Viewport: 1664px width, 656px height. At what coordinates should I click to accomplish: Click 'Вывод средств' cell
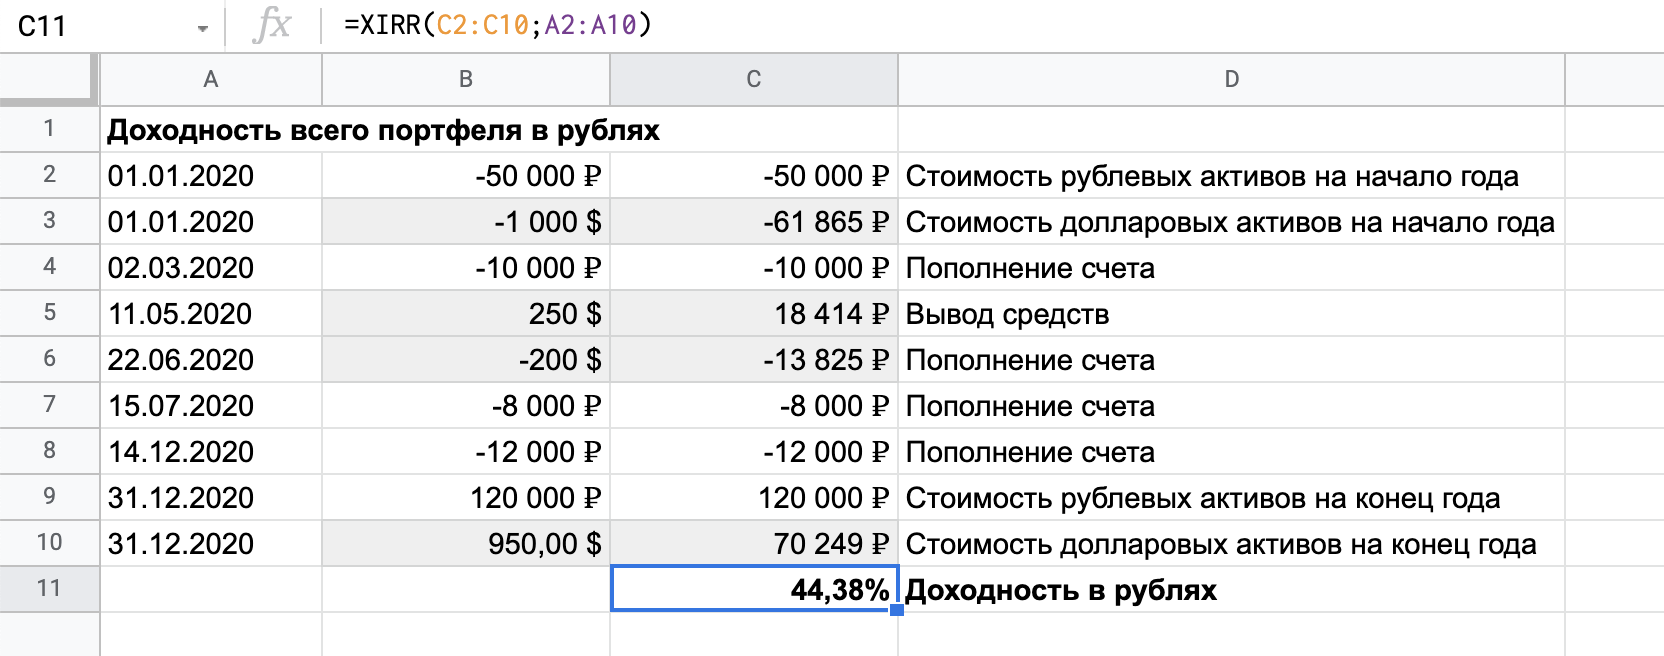pos(1232,314)
